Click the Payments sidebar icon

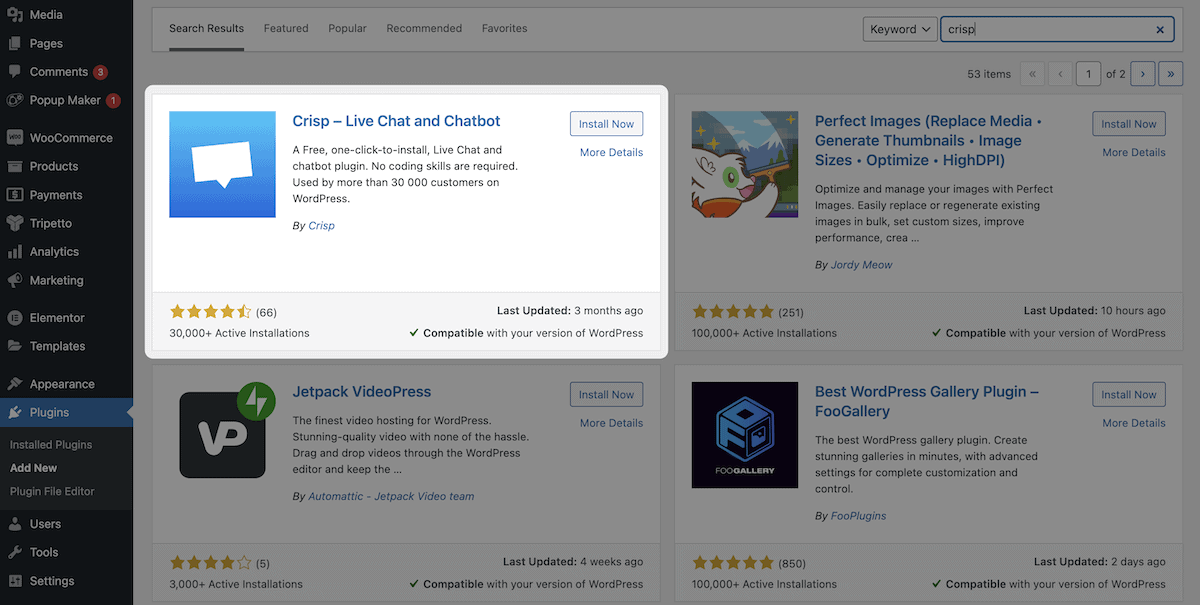[15, 195]
